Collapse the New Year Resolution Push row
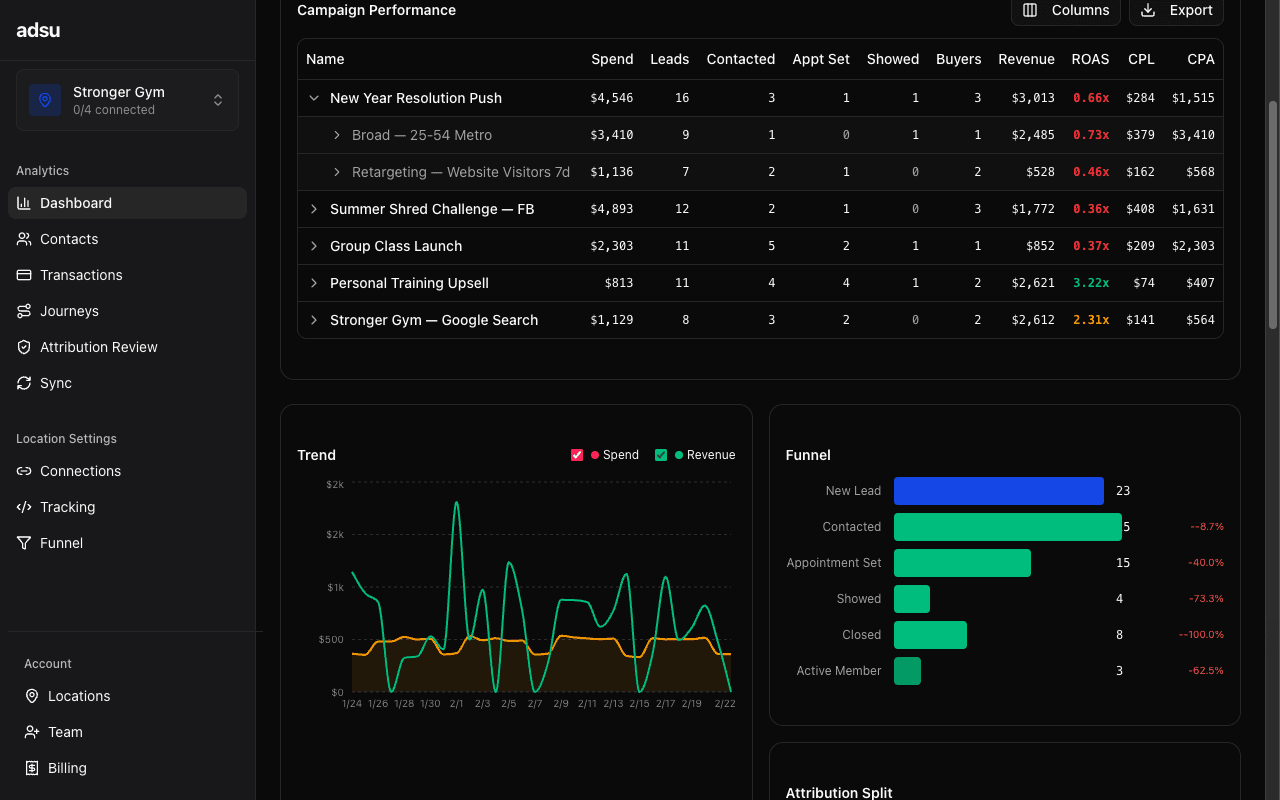The width and height of the screenshot is (1280, 800). point(314,98)
